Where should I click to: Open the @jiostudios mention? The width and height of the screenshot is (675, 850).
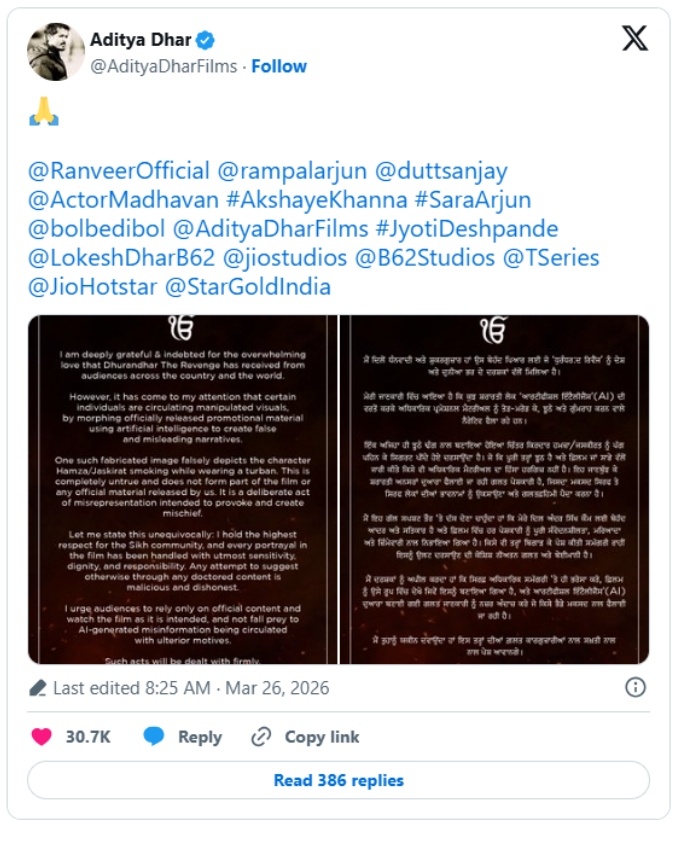click(x=285, y=257)
